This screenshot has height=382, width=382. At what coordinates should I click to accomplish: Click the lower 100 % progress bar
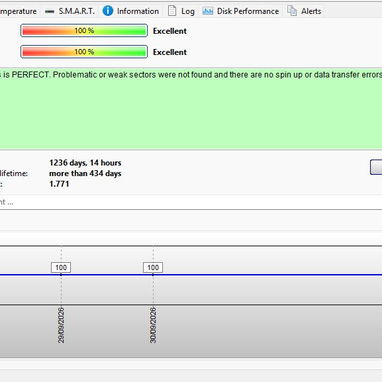(84, 52)
